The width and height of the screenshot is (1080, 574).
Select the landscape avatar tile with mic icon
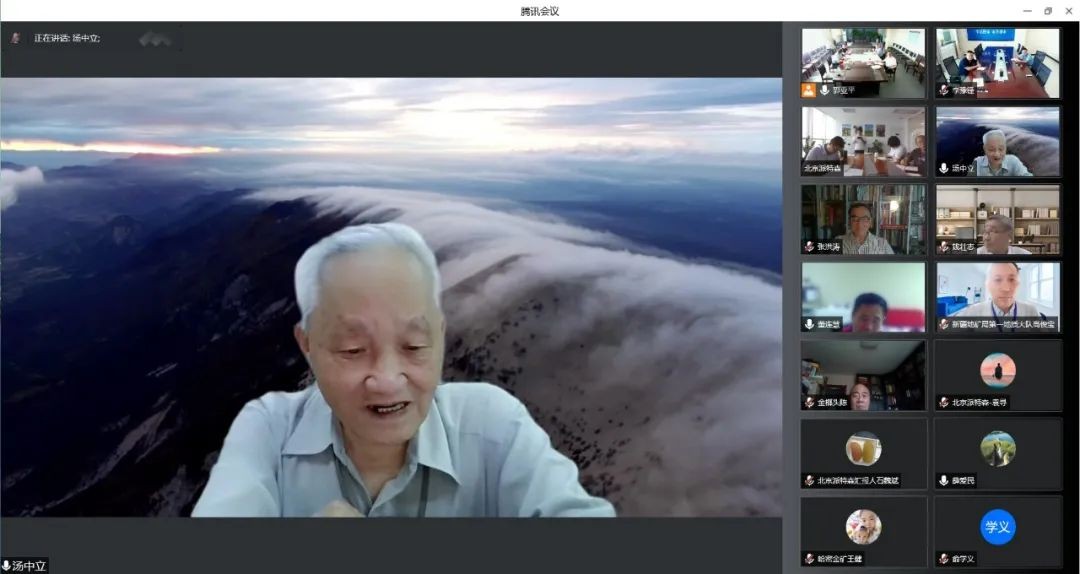997,453
